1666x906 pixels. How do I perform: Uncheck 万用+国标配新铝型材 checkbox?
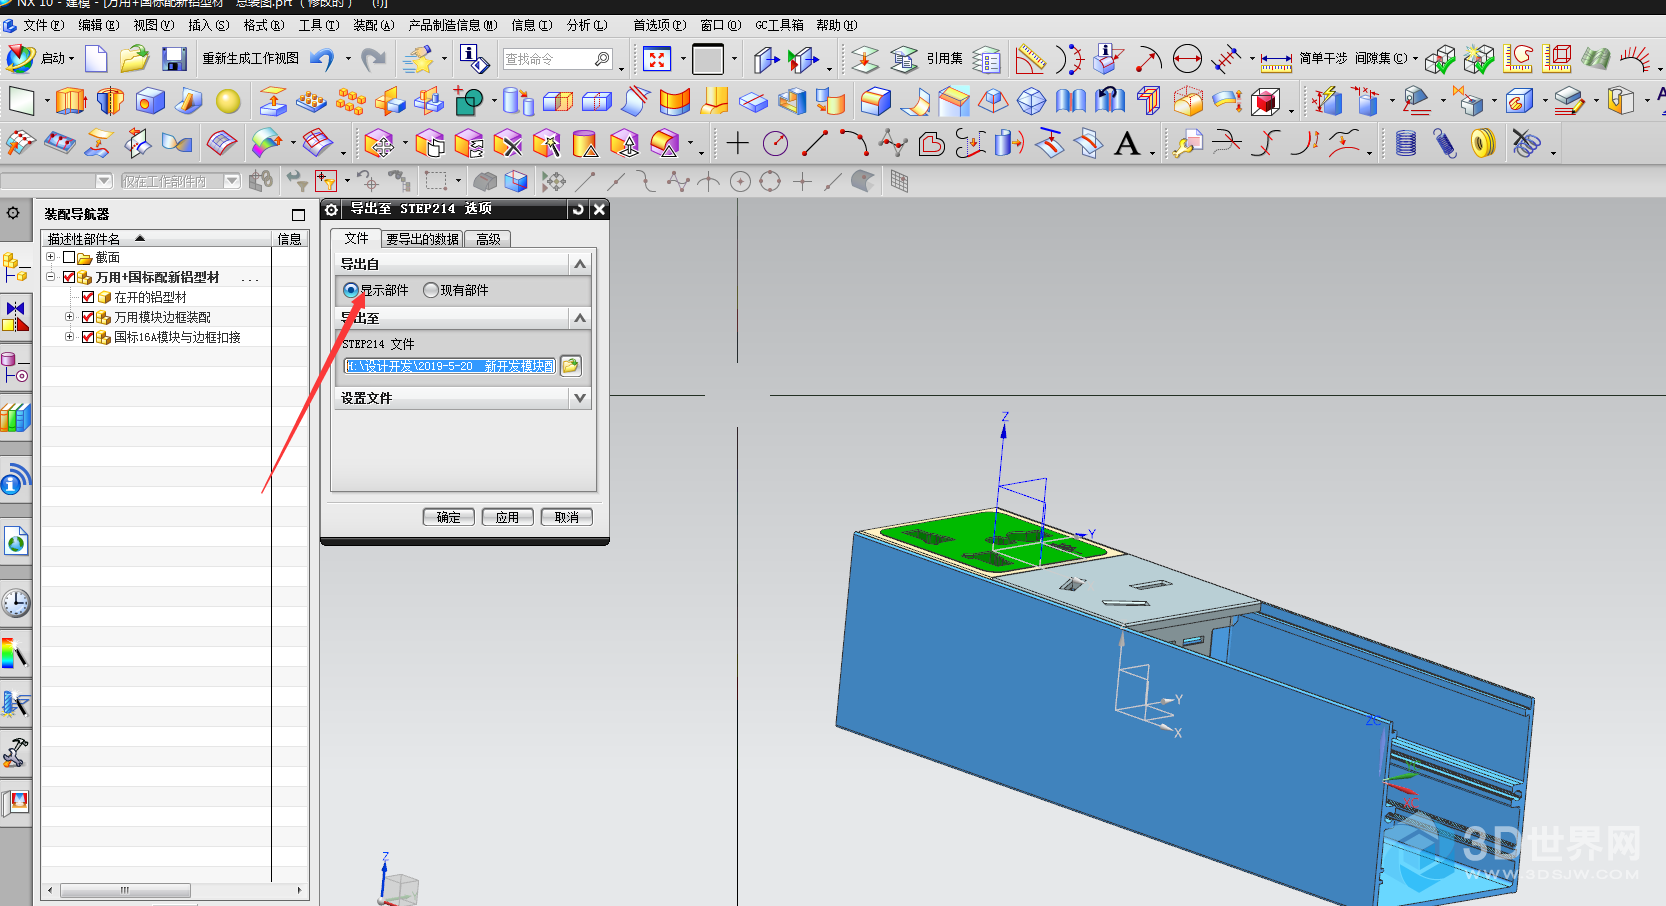[x=69, y=277]
